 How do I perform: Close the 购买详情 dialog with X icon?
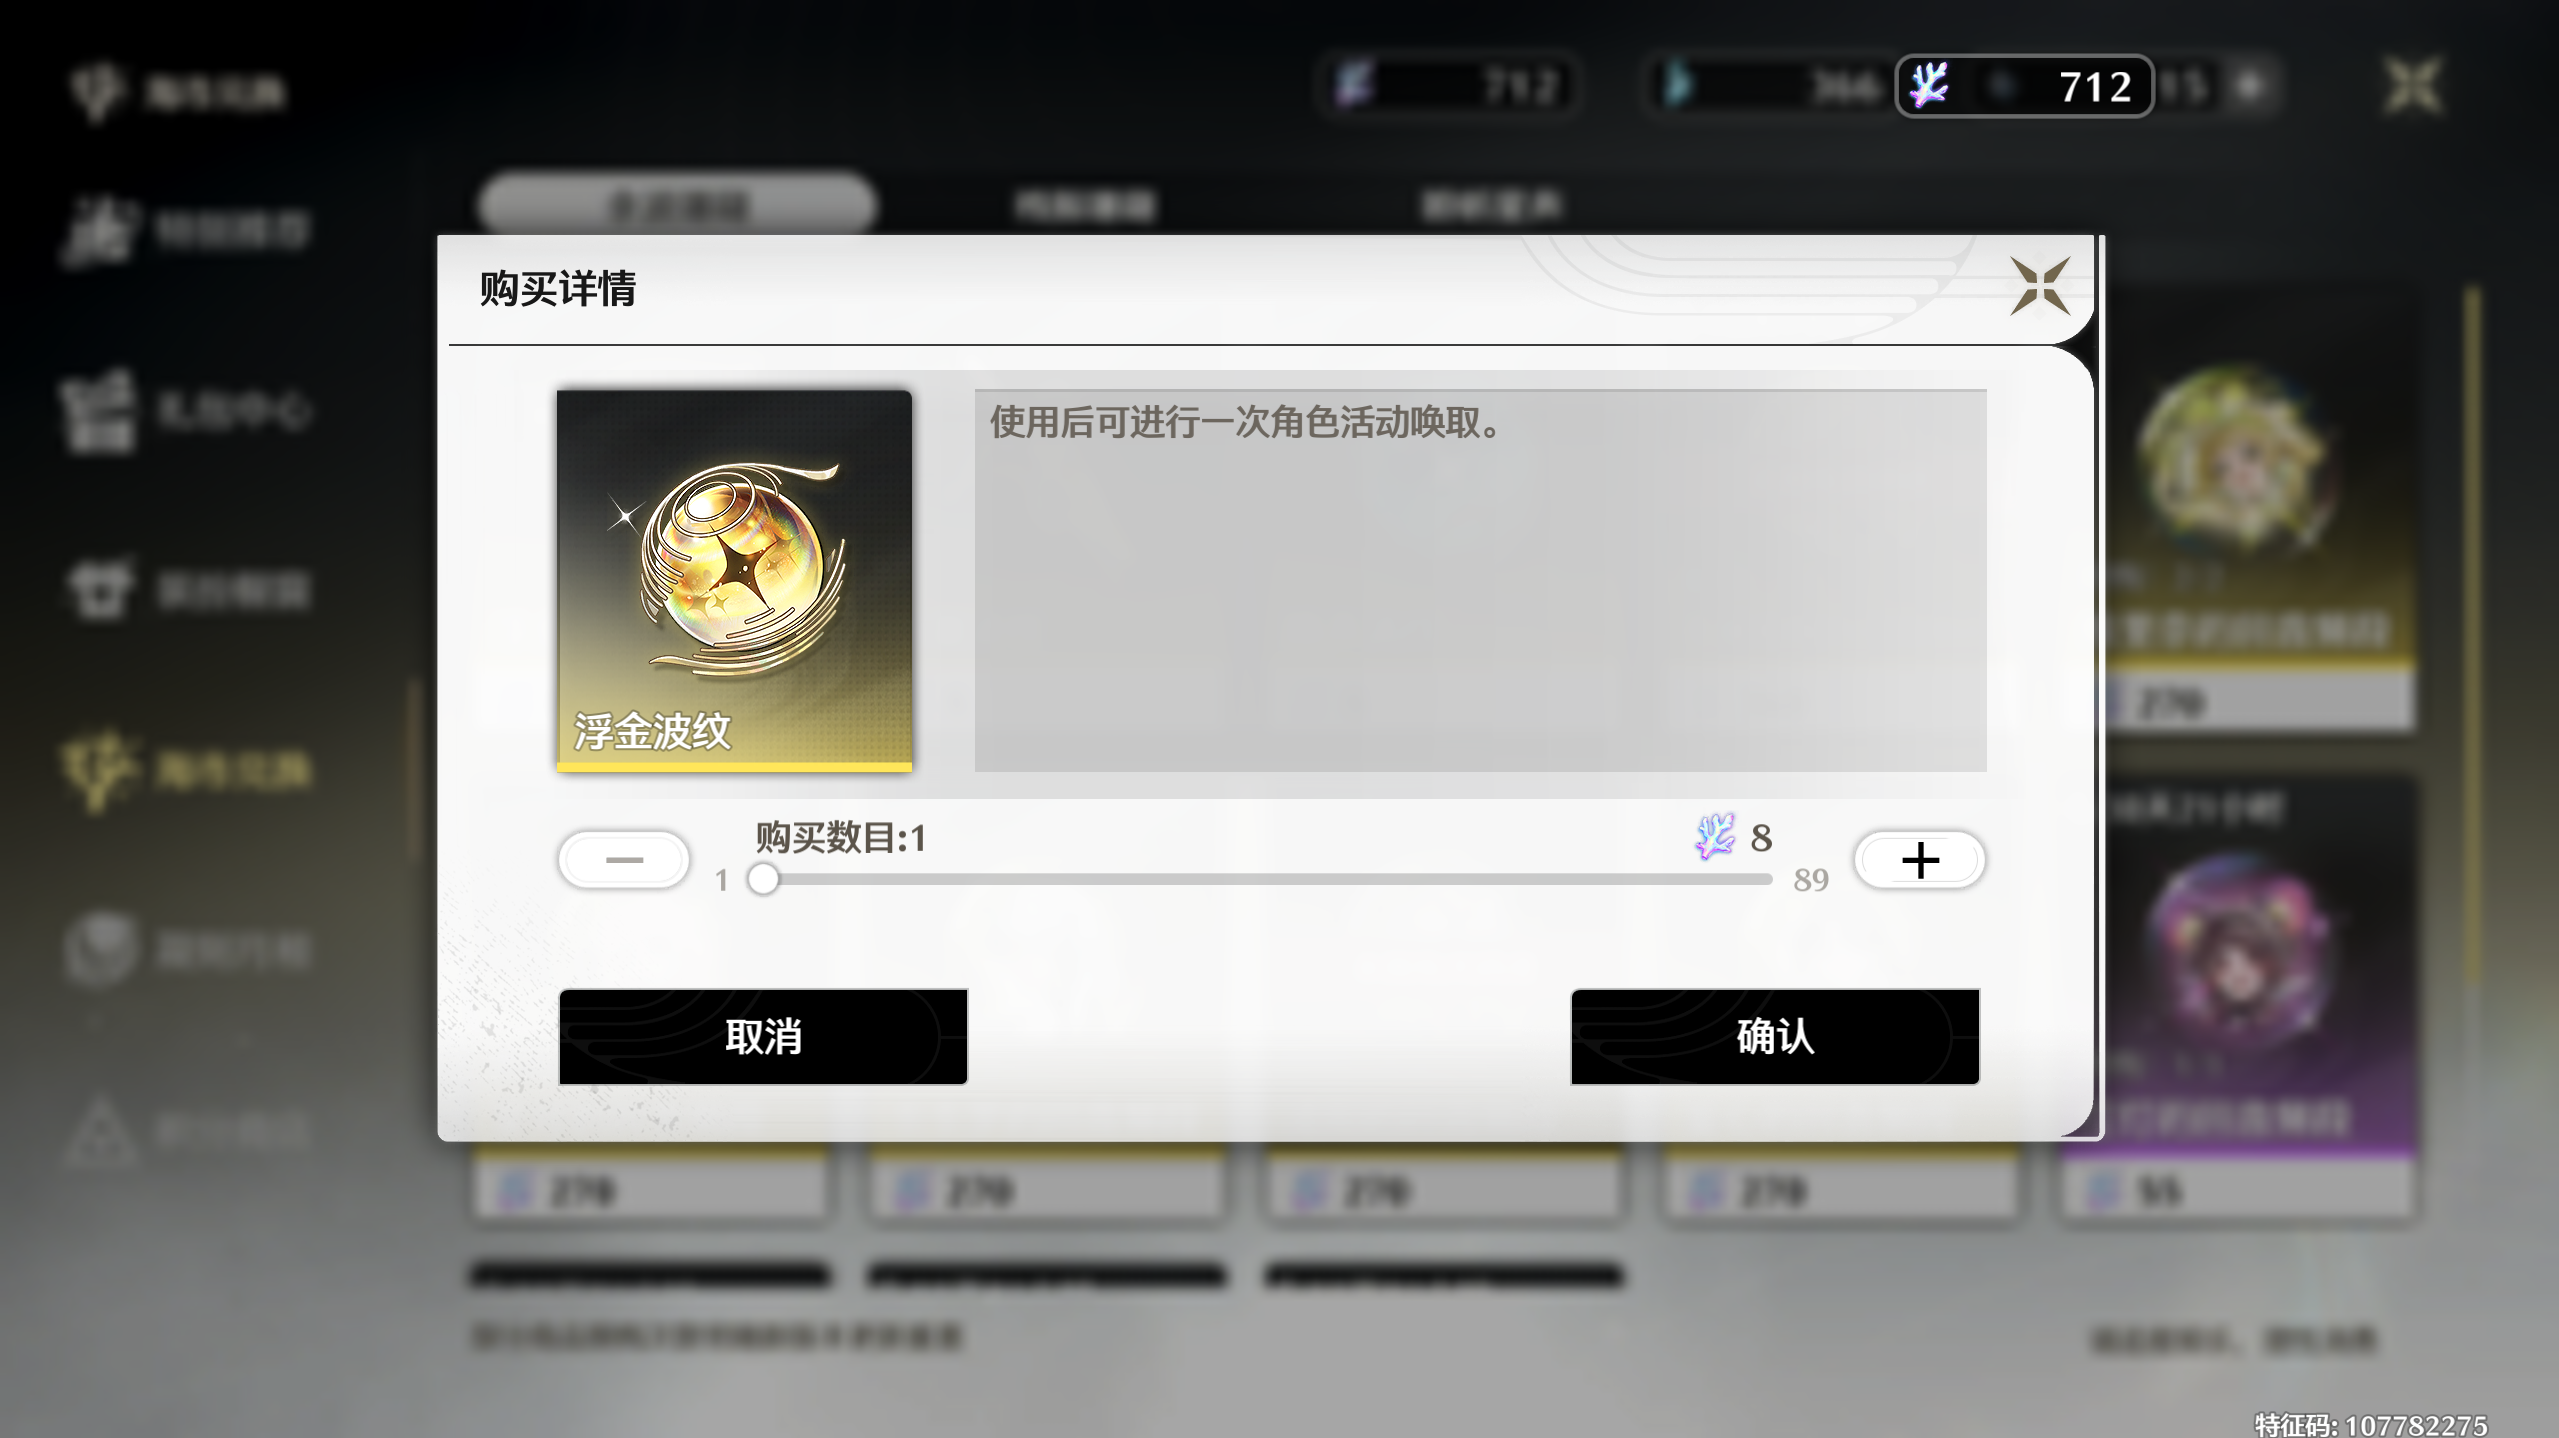pyautogui.click(x=2040, y=287)
